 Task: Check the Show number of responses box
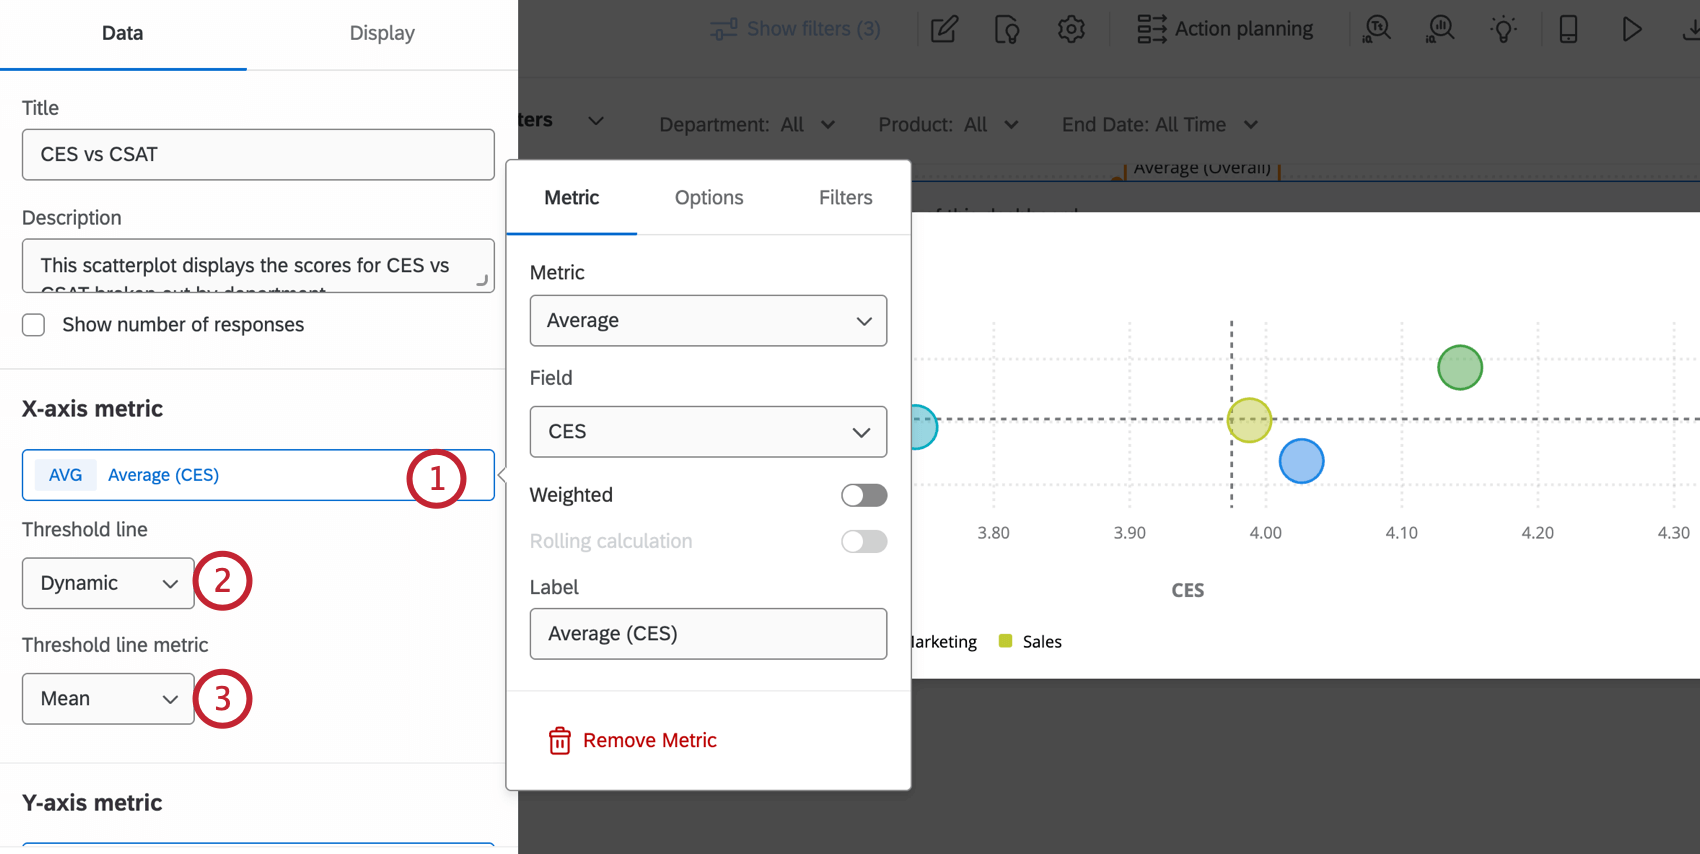pyautogui.click(x=34, y=325)
